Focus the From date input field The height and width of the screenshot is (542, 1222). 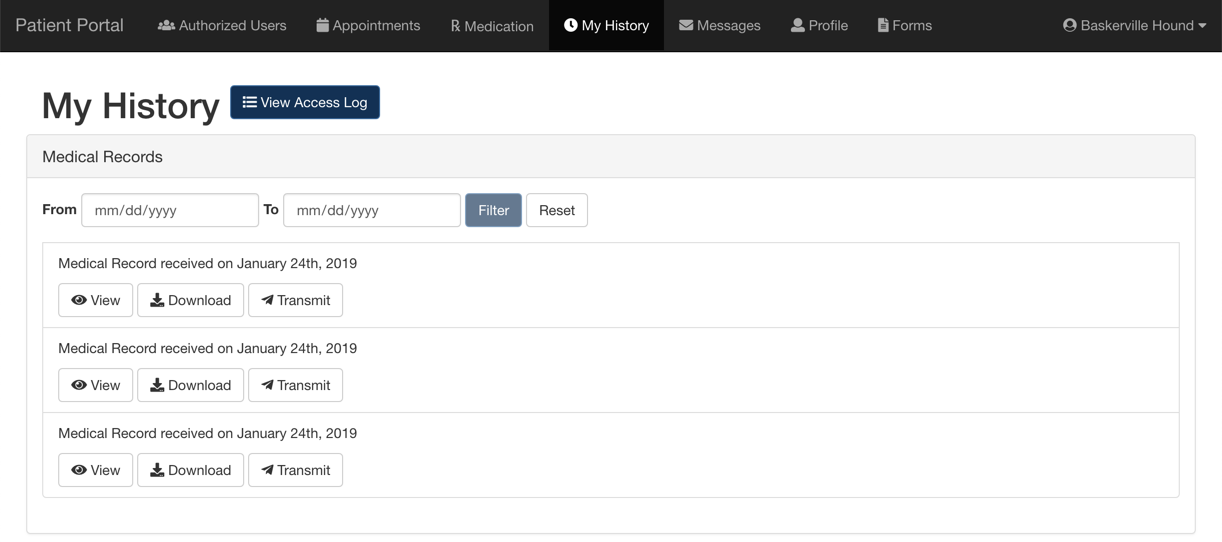click(x=170, y=210)
